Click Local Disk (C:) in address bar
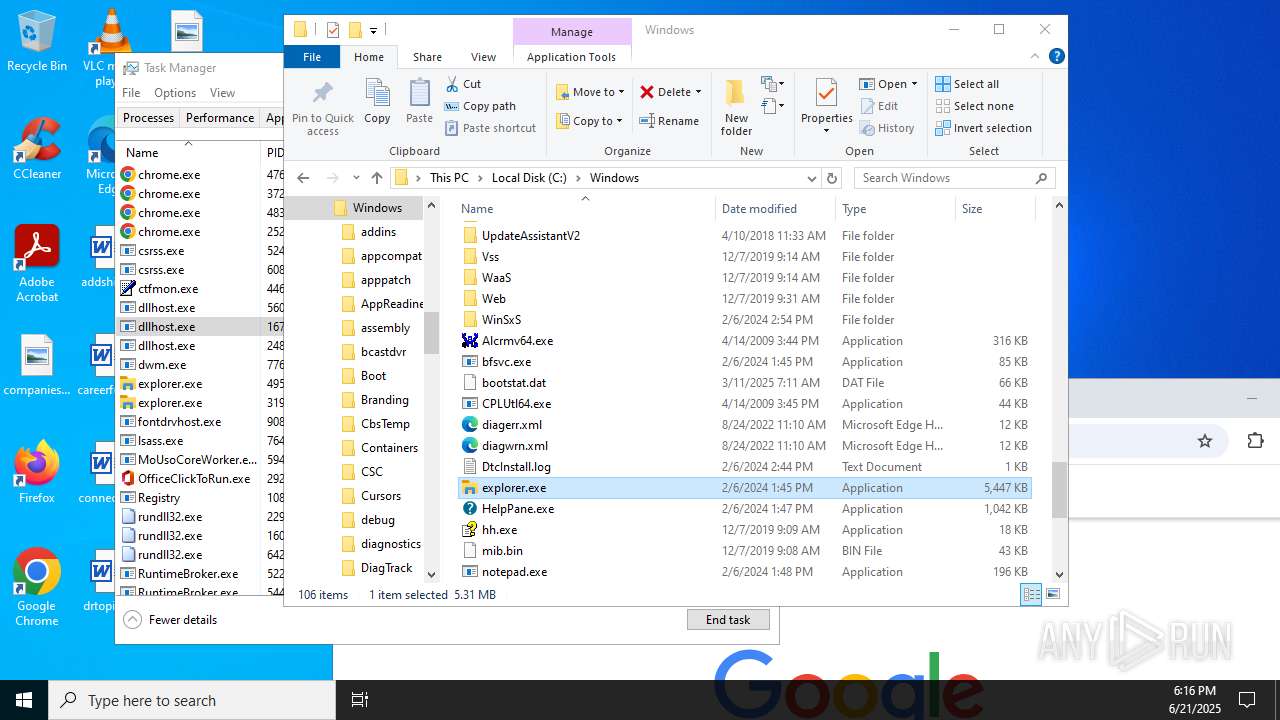The image size is (1280, 720). (x=529, y=178)
